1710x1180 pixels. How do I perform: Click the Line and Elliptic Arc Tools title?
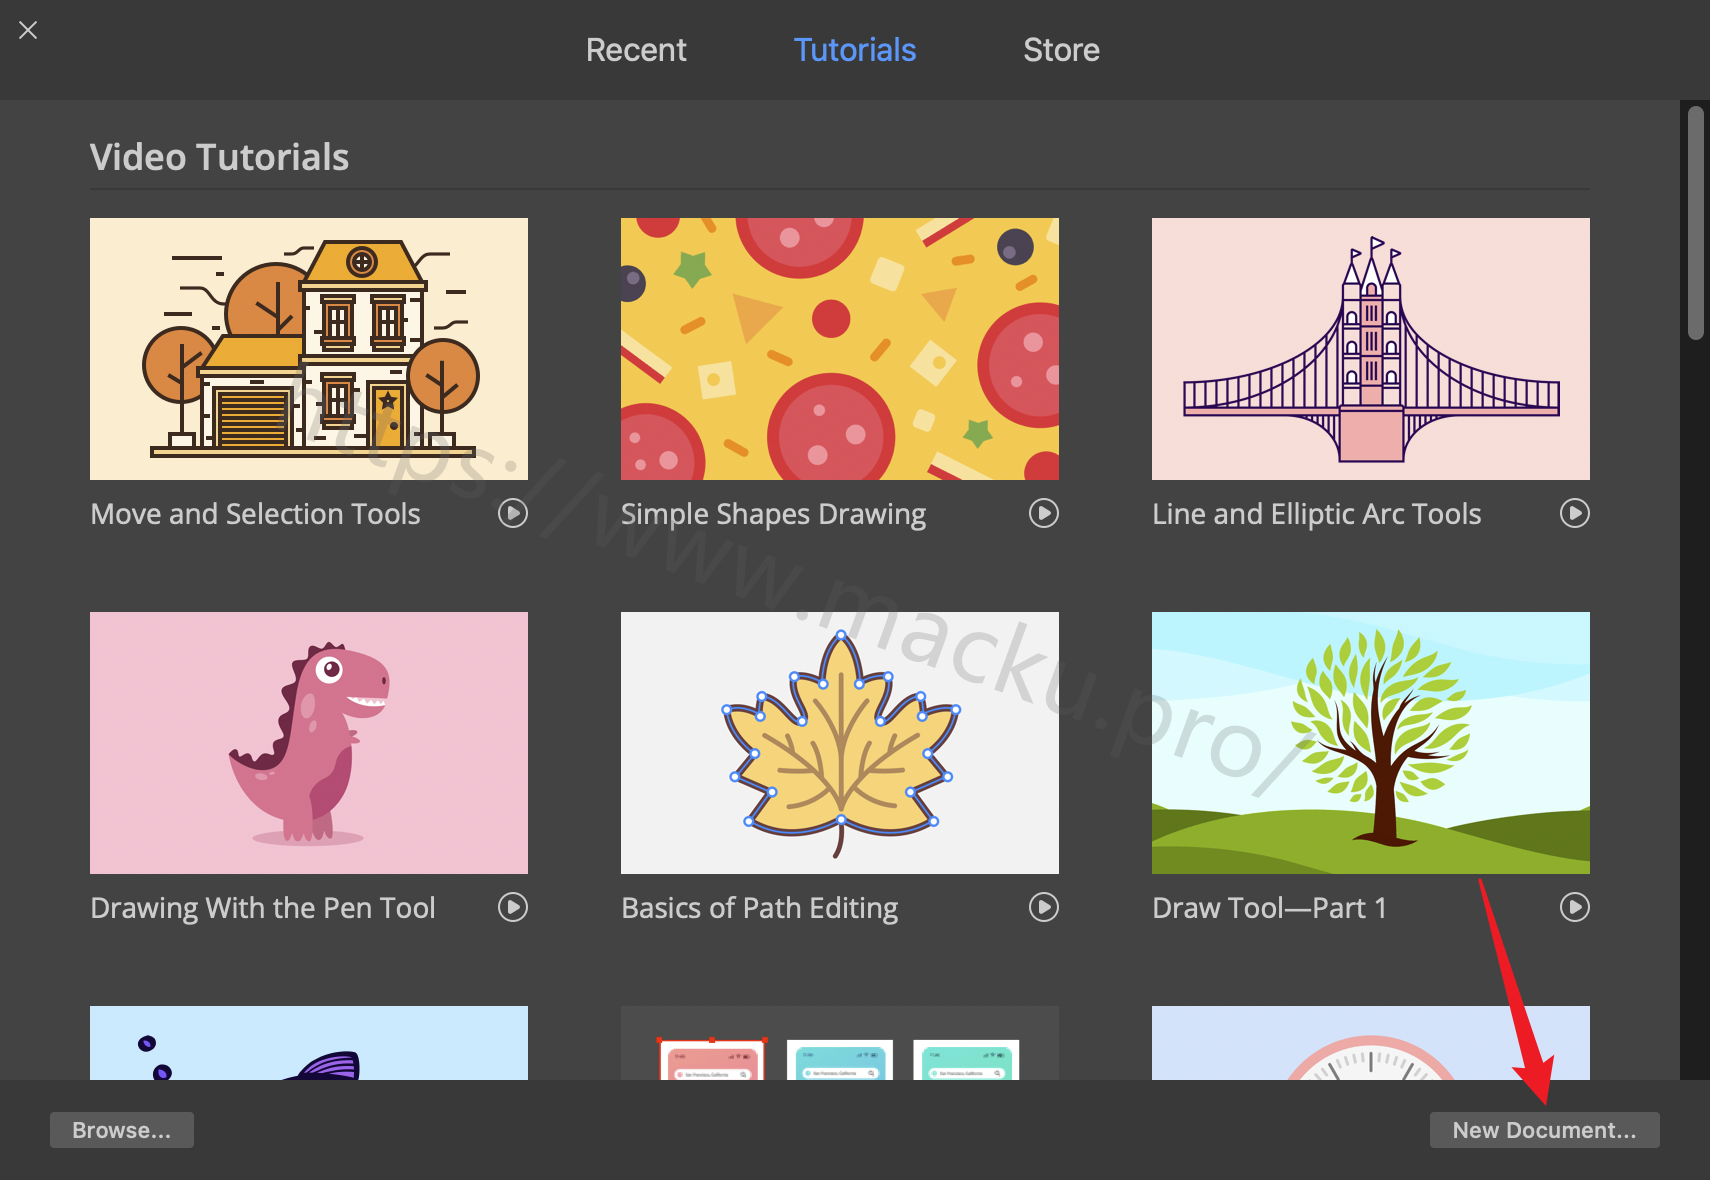[x=1316, y=514]
